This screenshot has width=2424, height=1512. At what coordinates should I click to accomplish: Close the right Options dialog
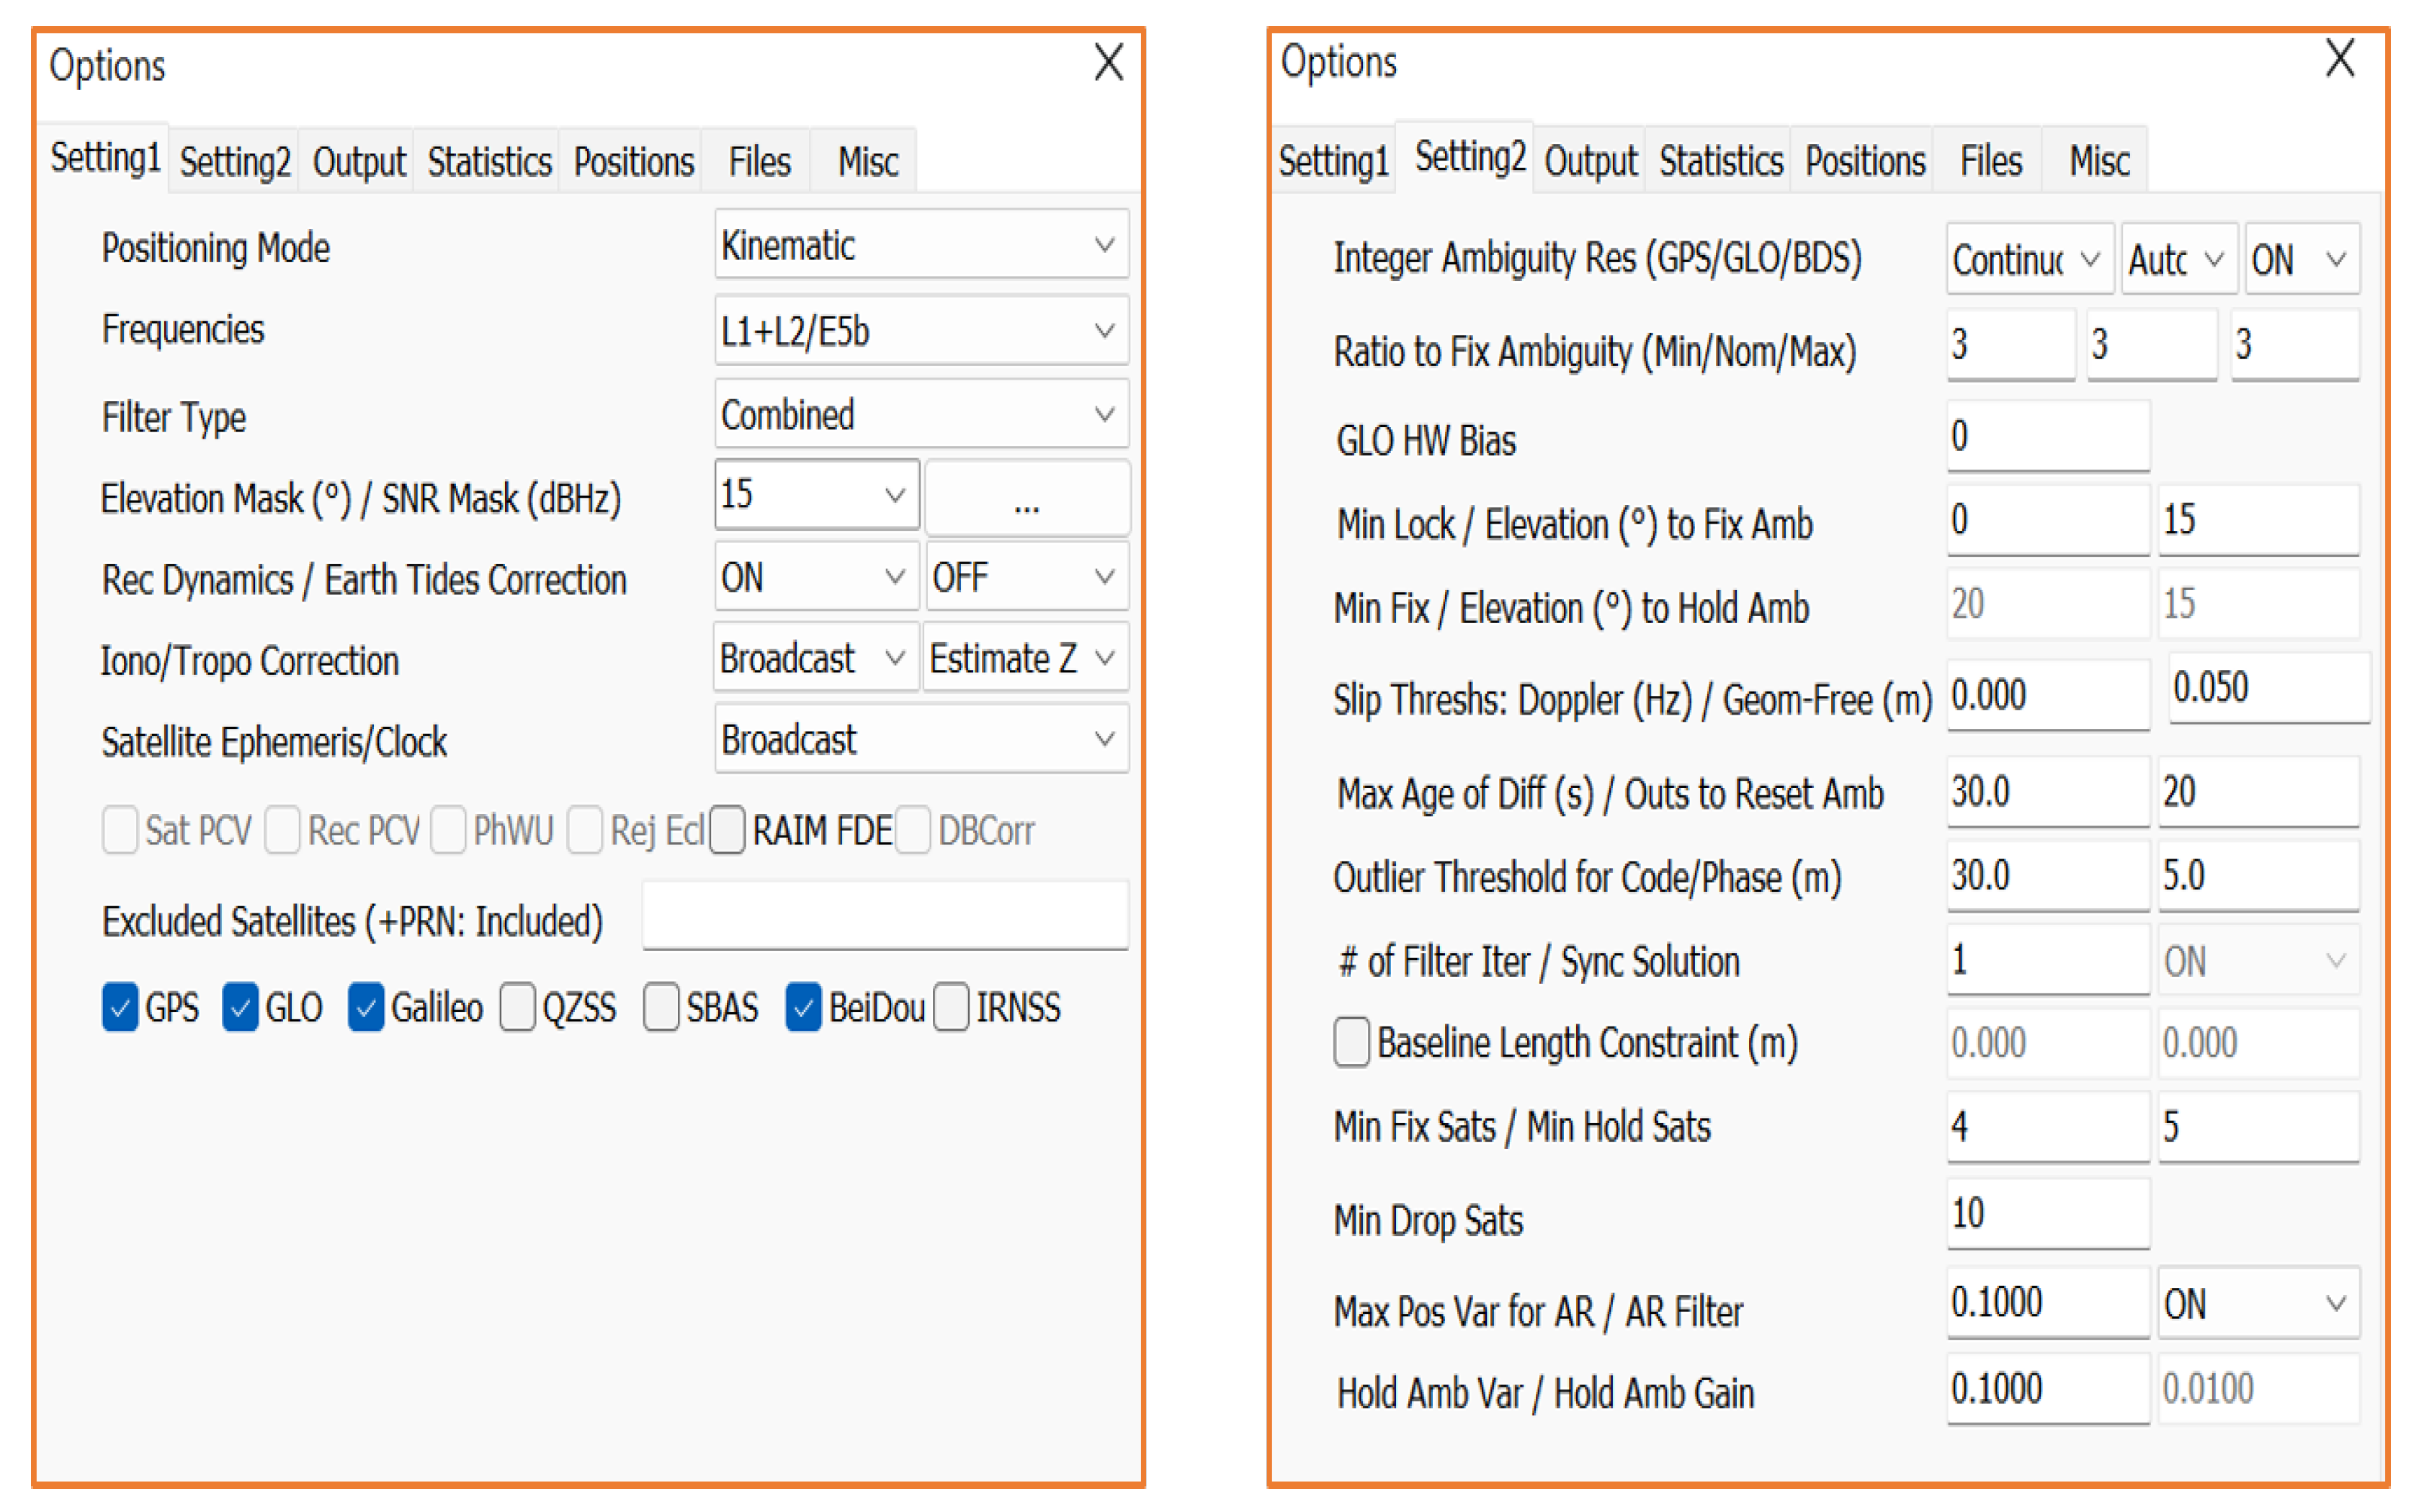[2339, 59]
